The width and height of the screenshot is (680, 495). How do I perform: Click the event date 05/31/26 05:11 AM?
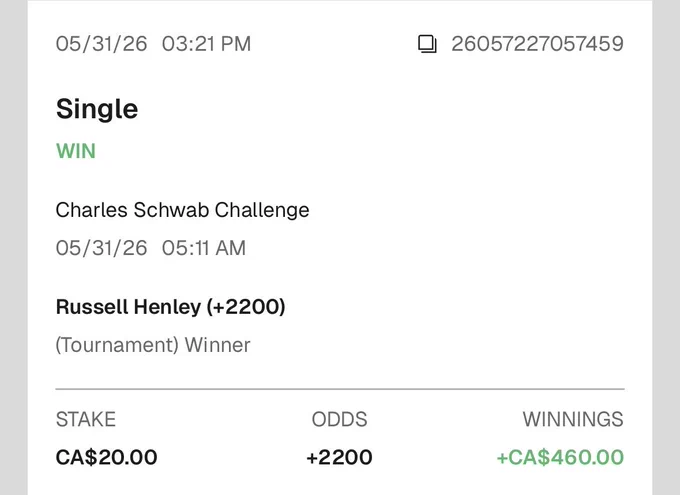tap(151, 248)
